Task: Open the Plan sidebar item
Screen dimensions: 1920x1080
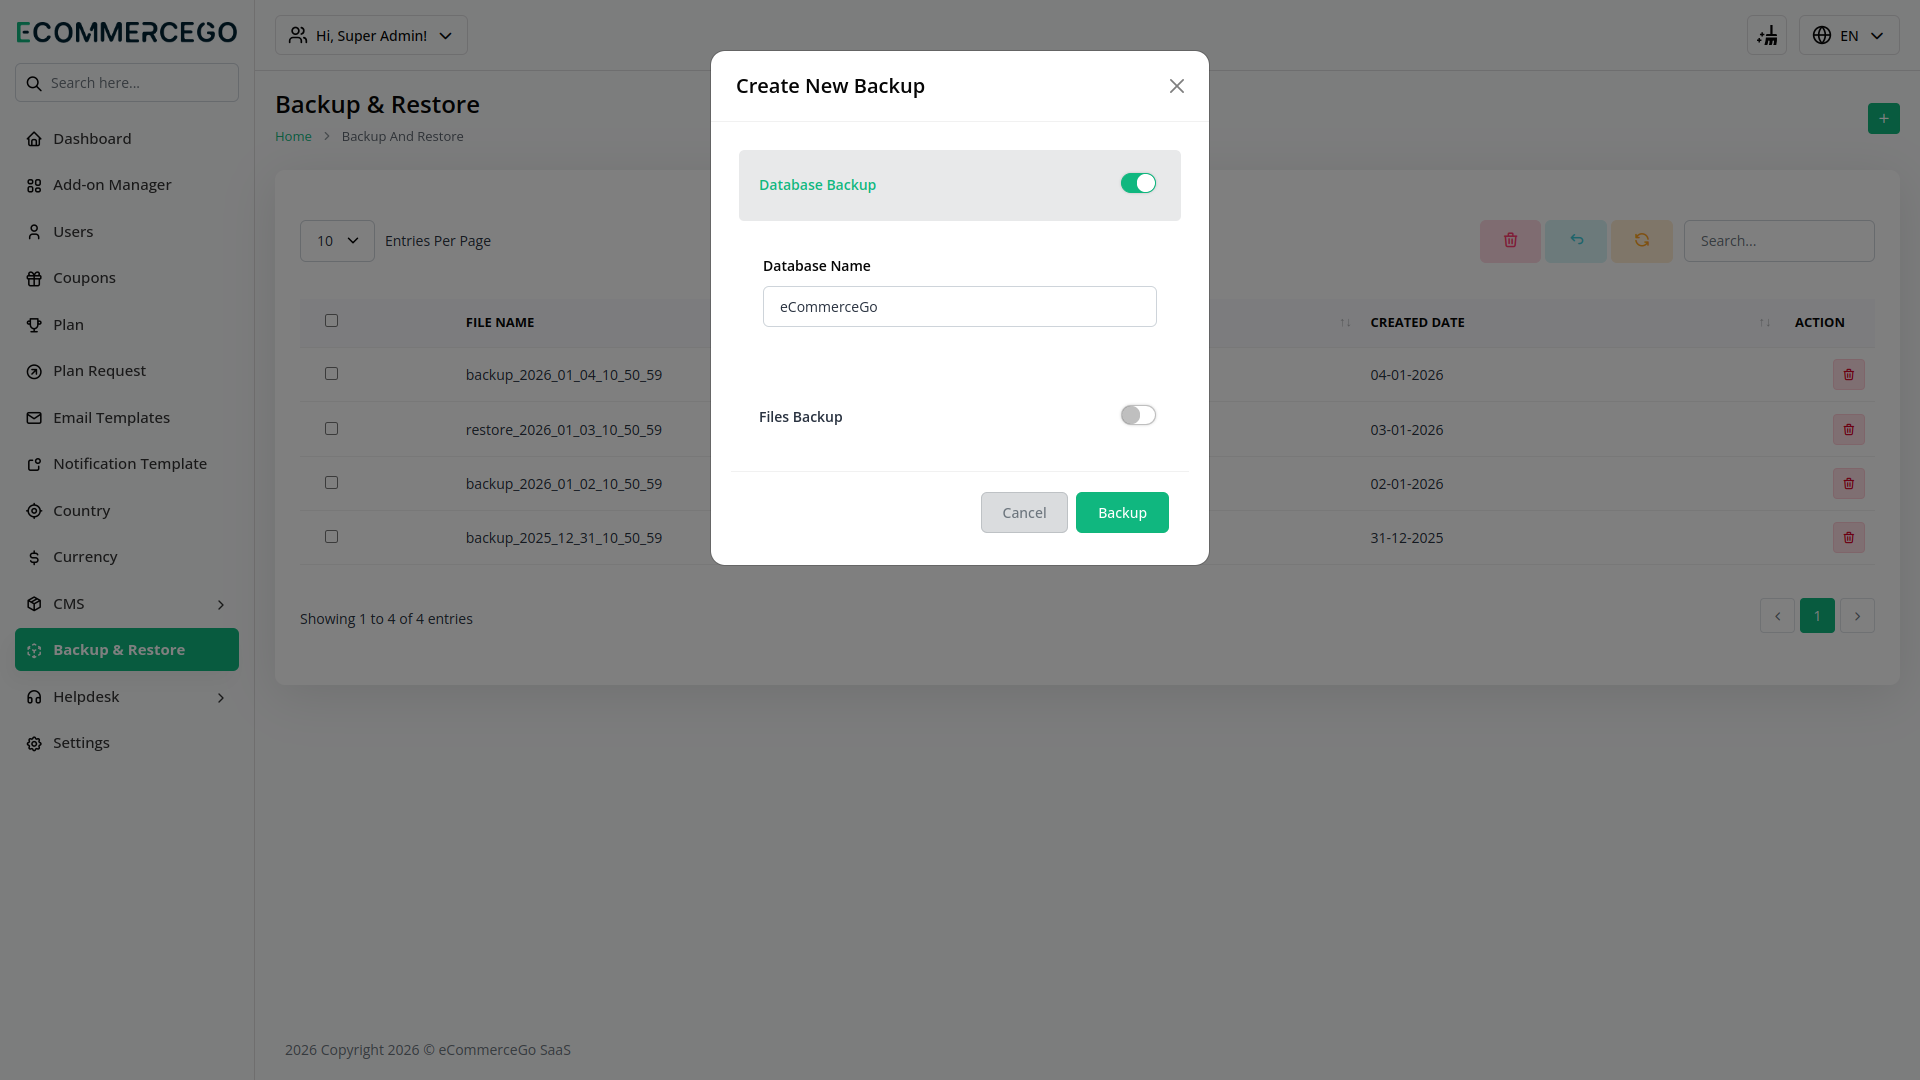Action: [x=127, y=324]
